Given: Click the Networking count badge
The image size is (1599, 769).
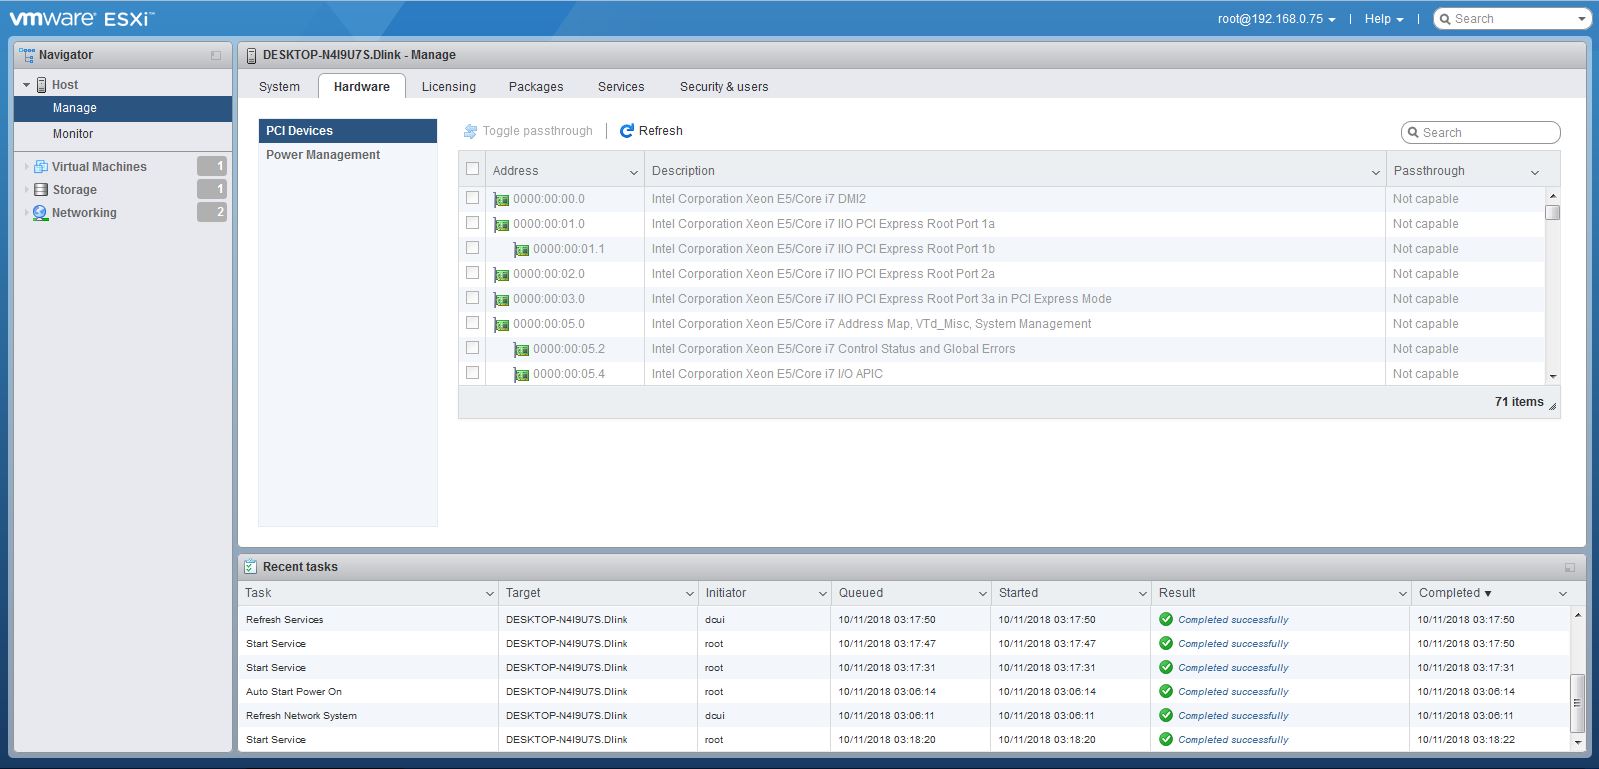Looking at the screenshot, I should (212, 212).
